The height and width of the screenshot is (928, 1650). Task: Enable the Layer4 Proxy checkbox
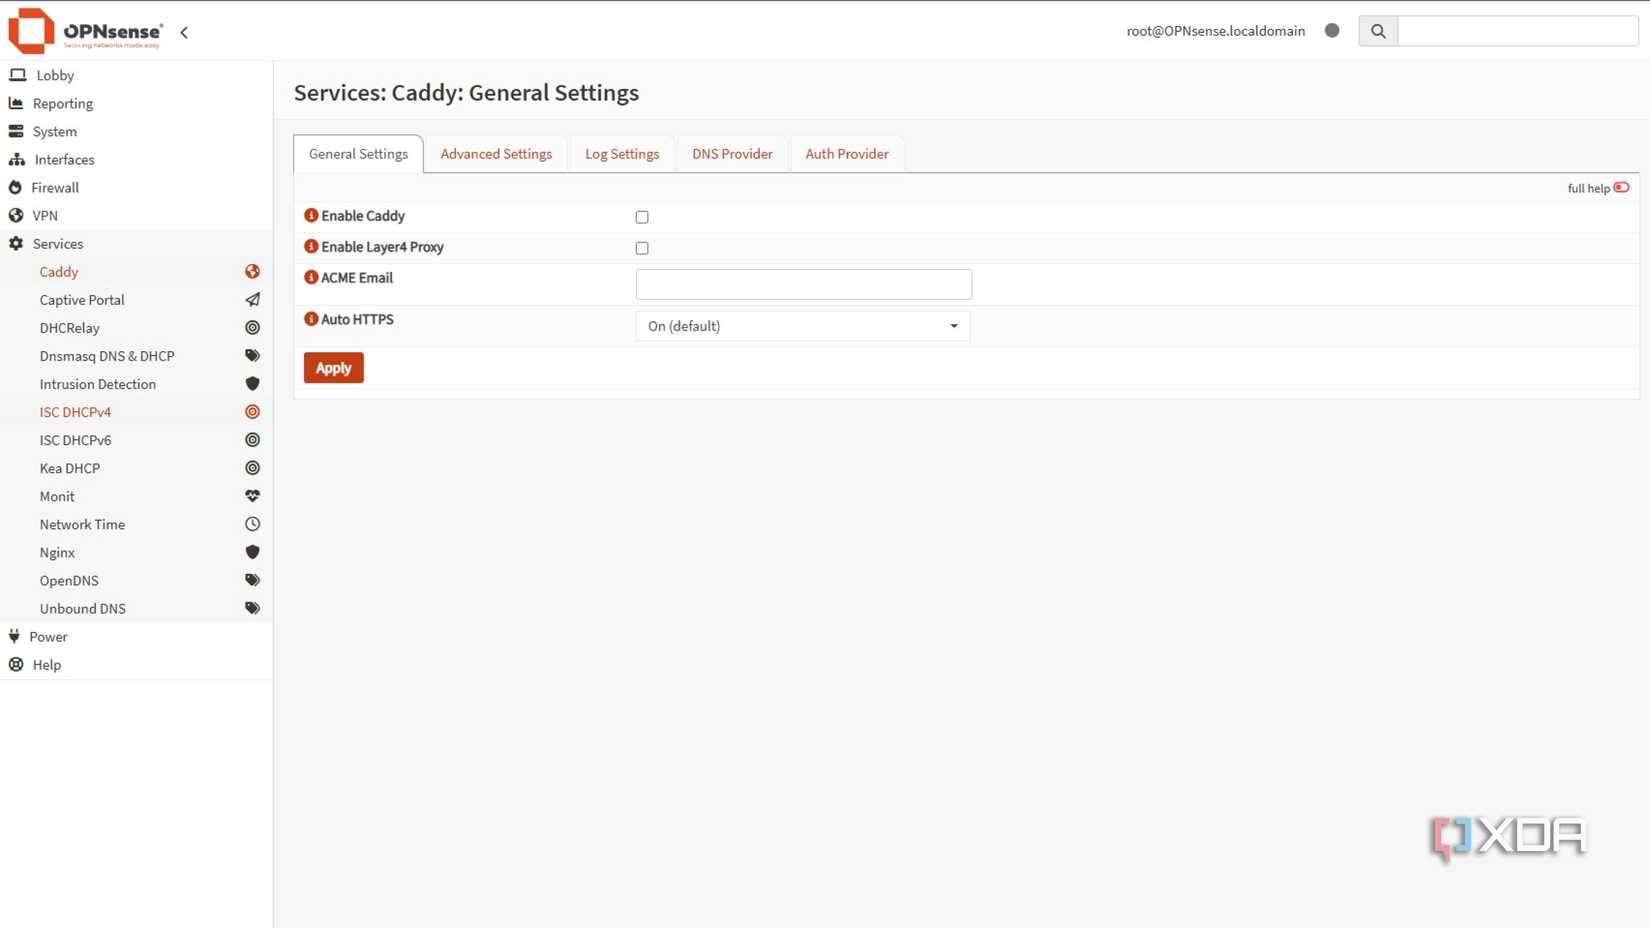point(641,247)
